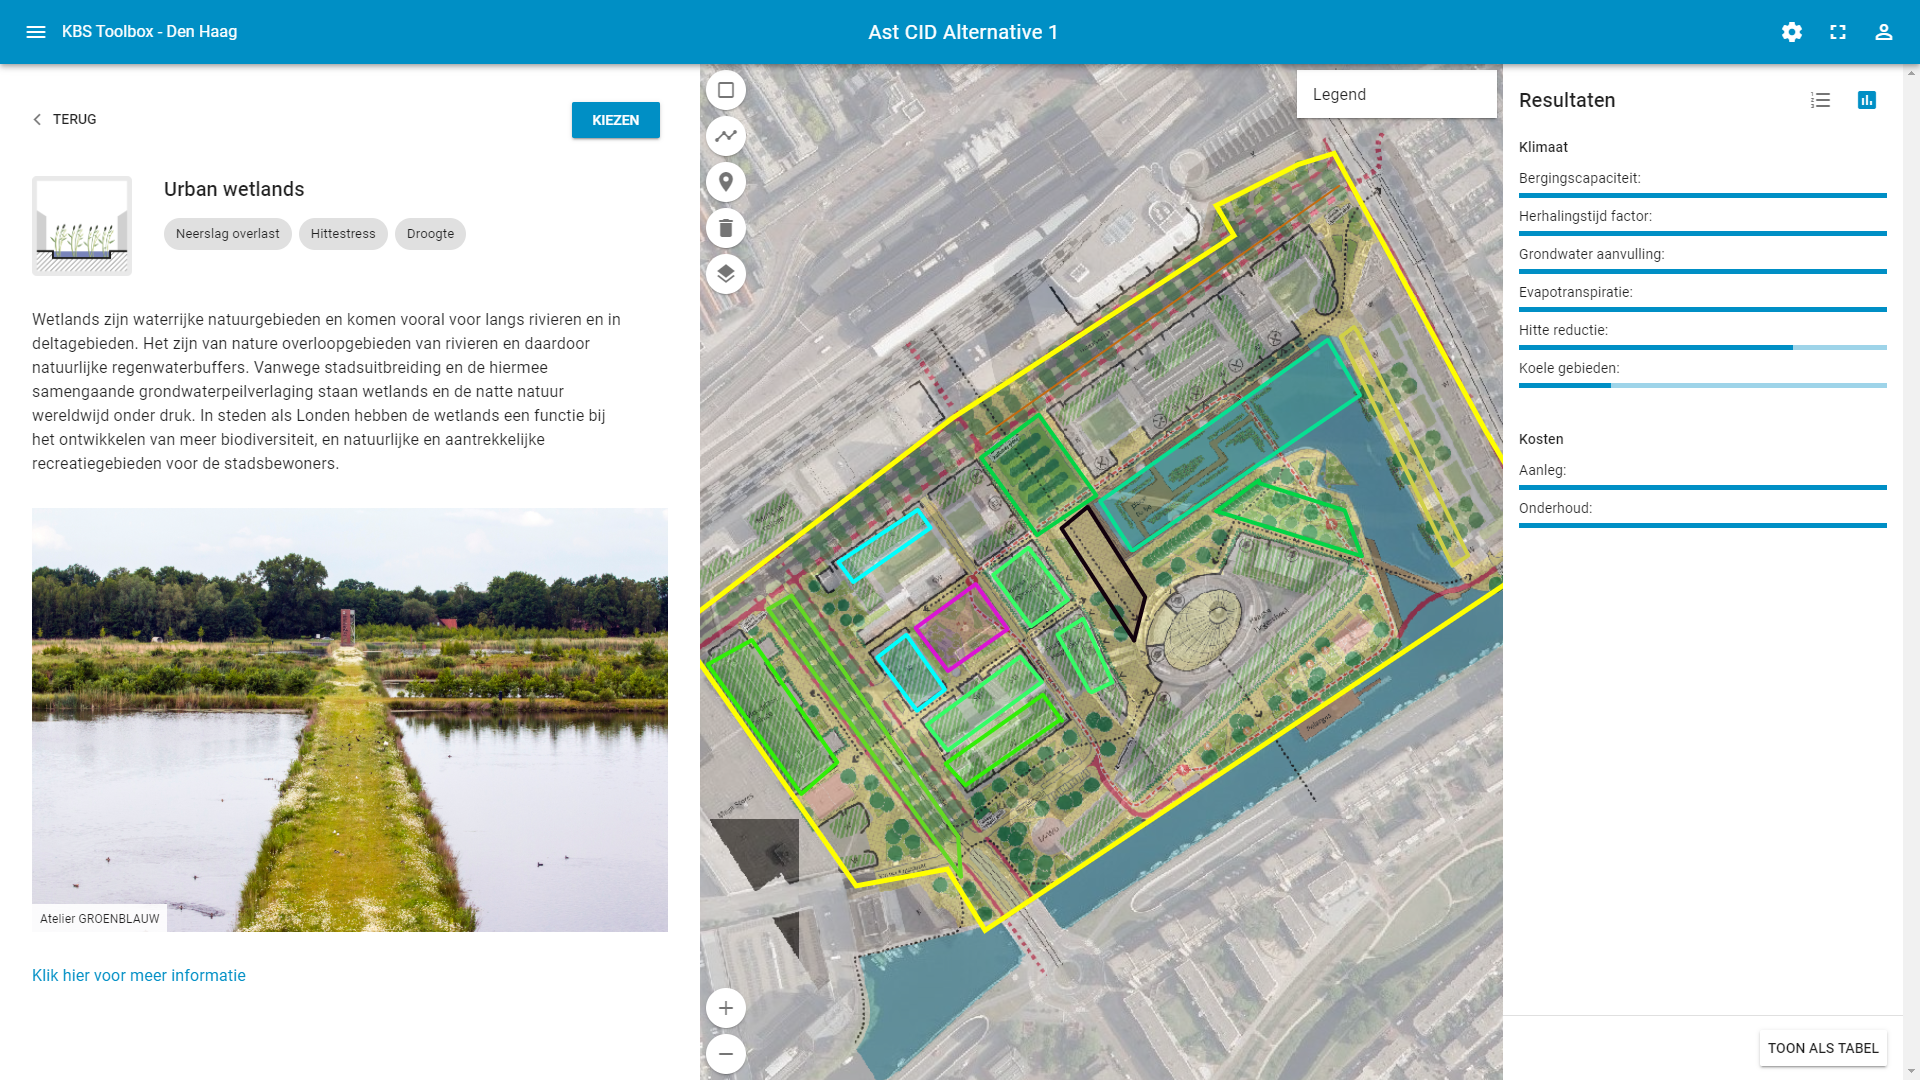
Task: Click the Koele gebieden progress bar
Action: 1703,386
